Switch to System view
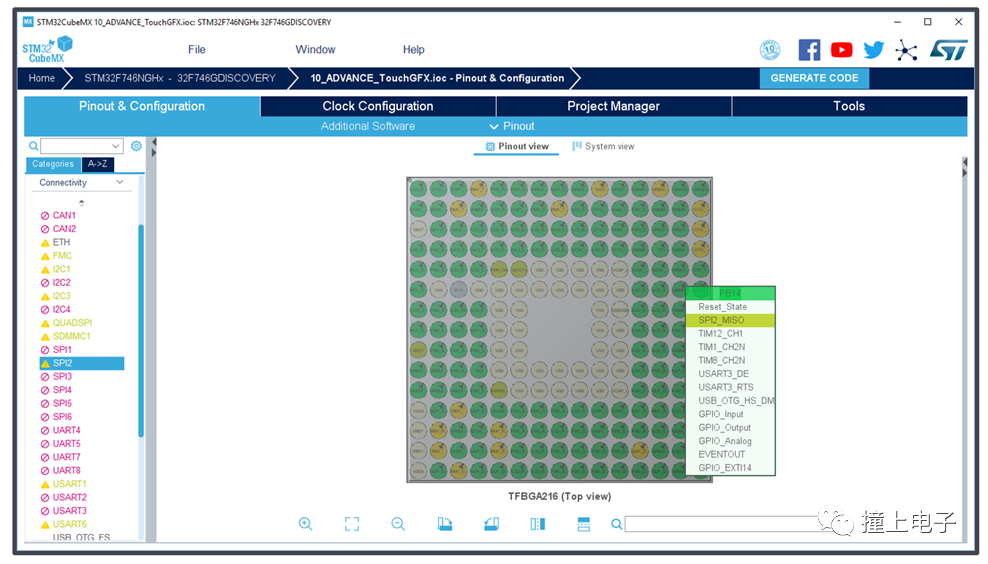The image size is (988, 564). (x=603, y=146)
